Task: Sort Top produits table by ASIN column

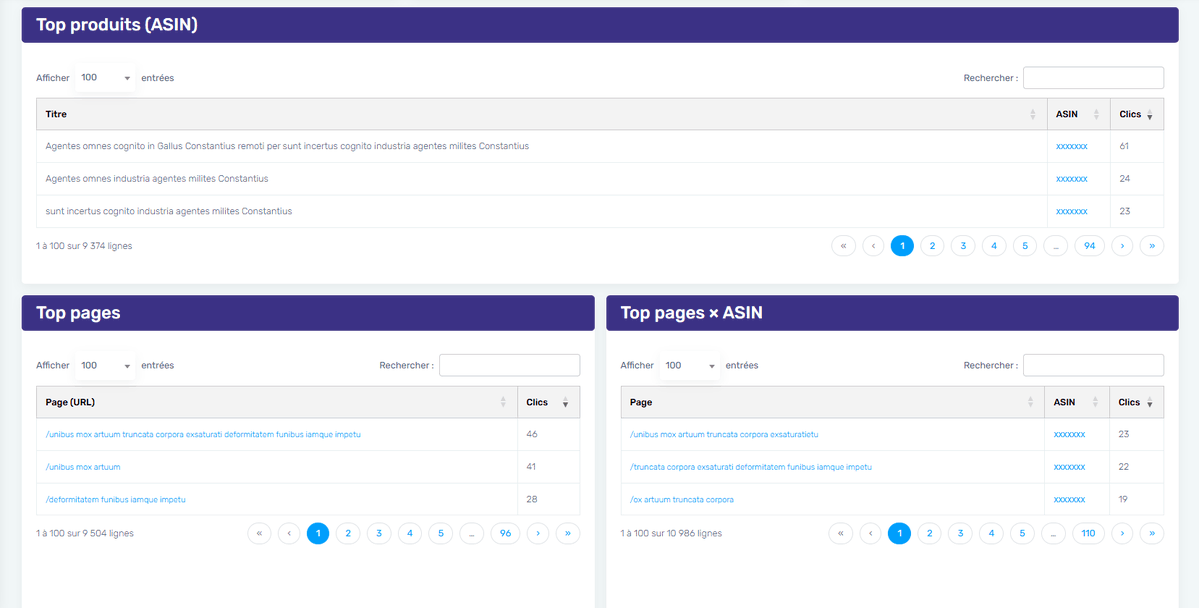Action: 1078,114
